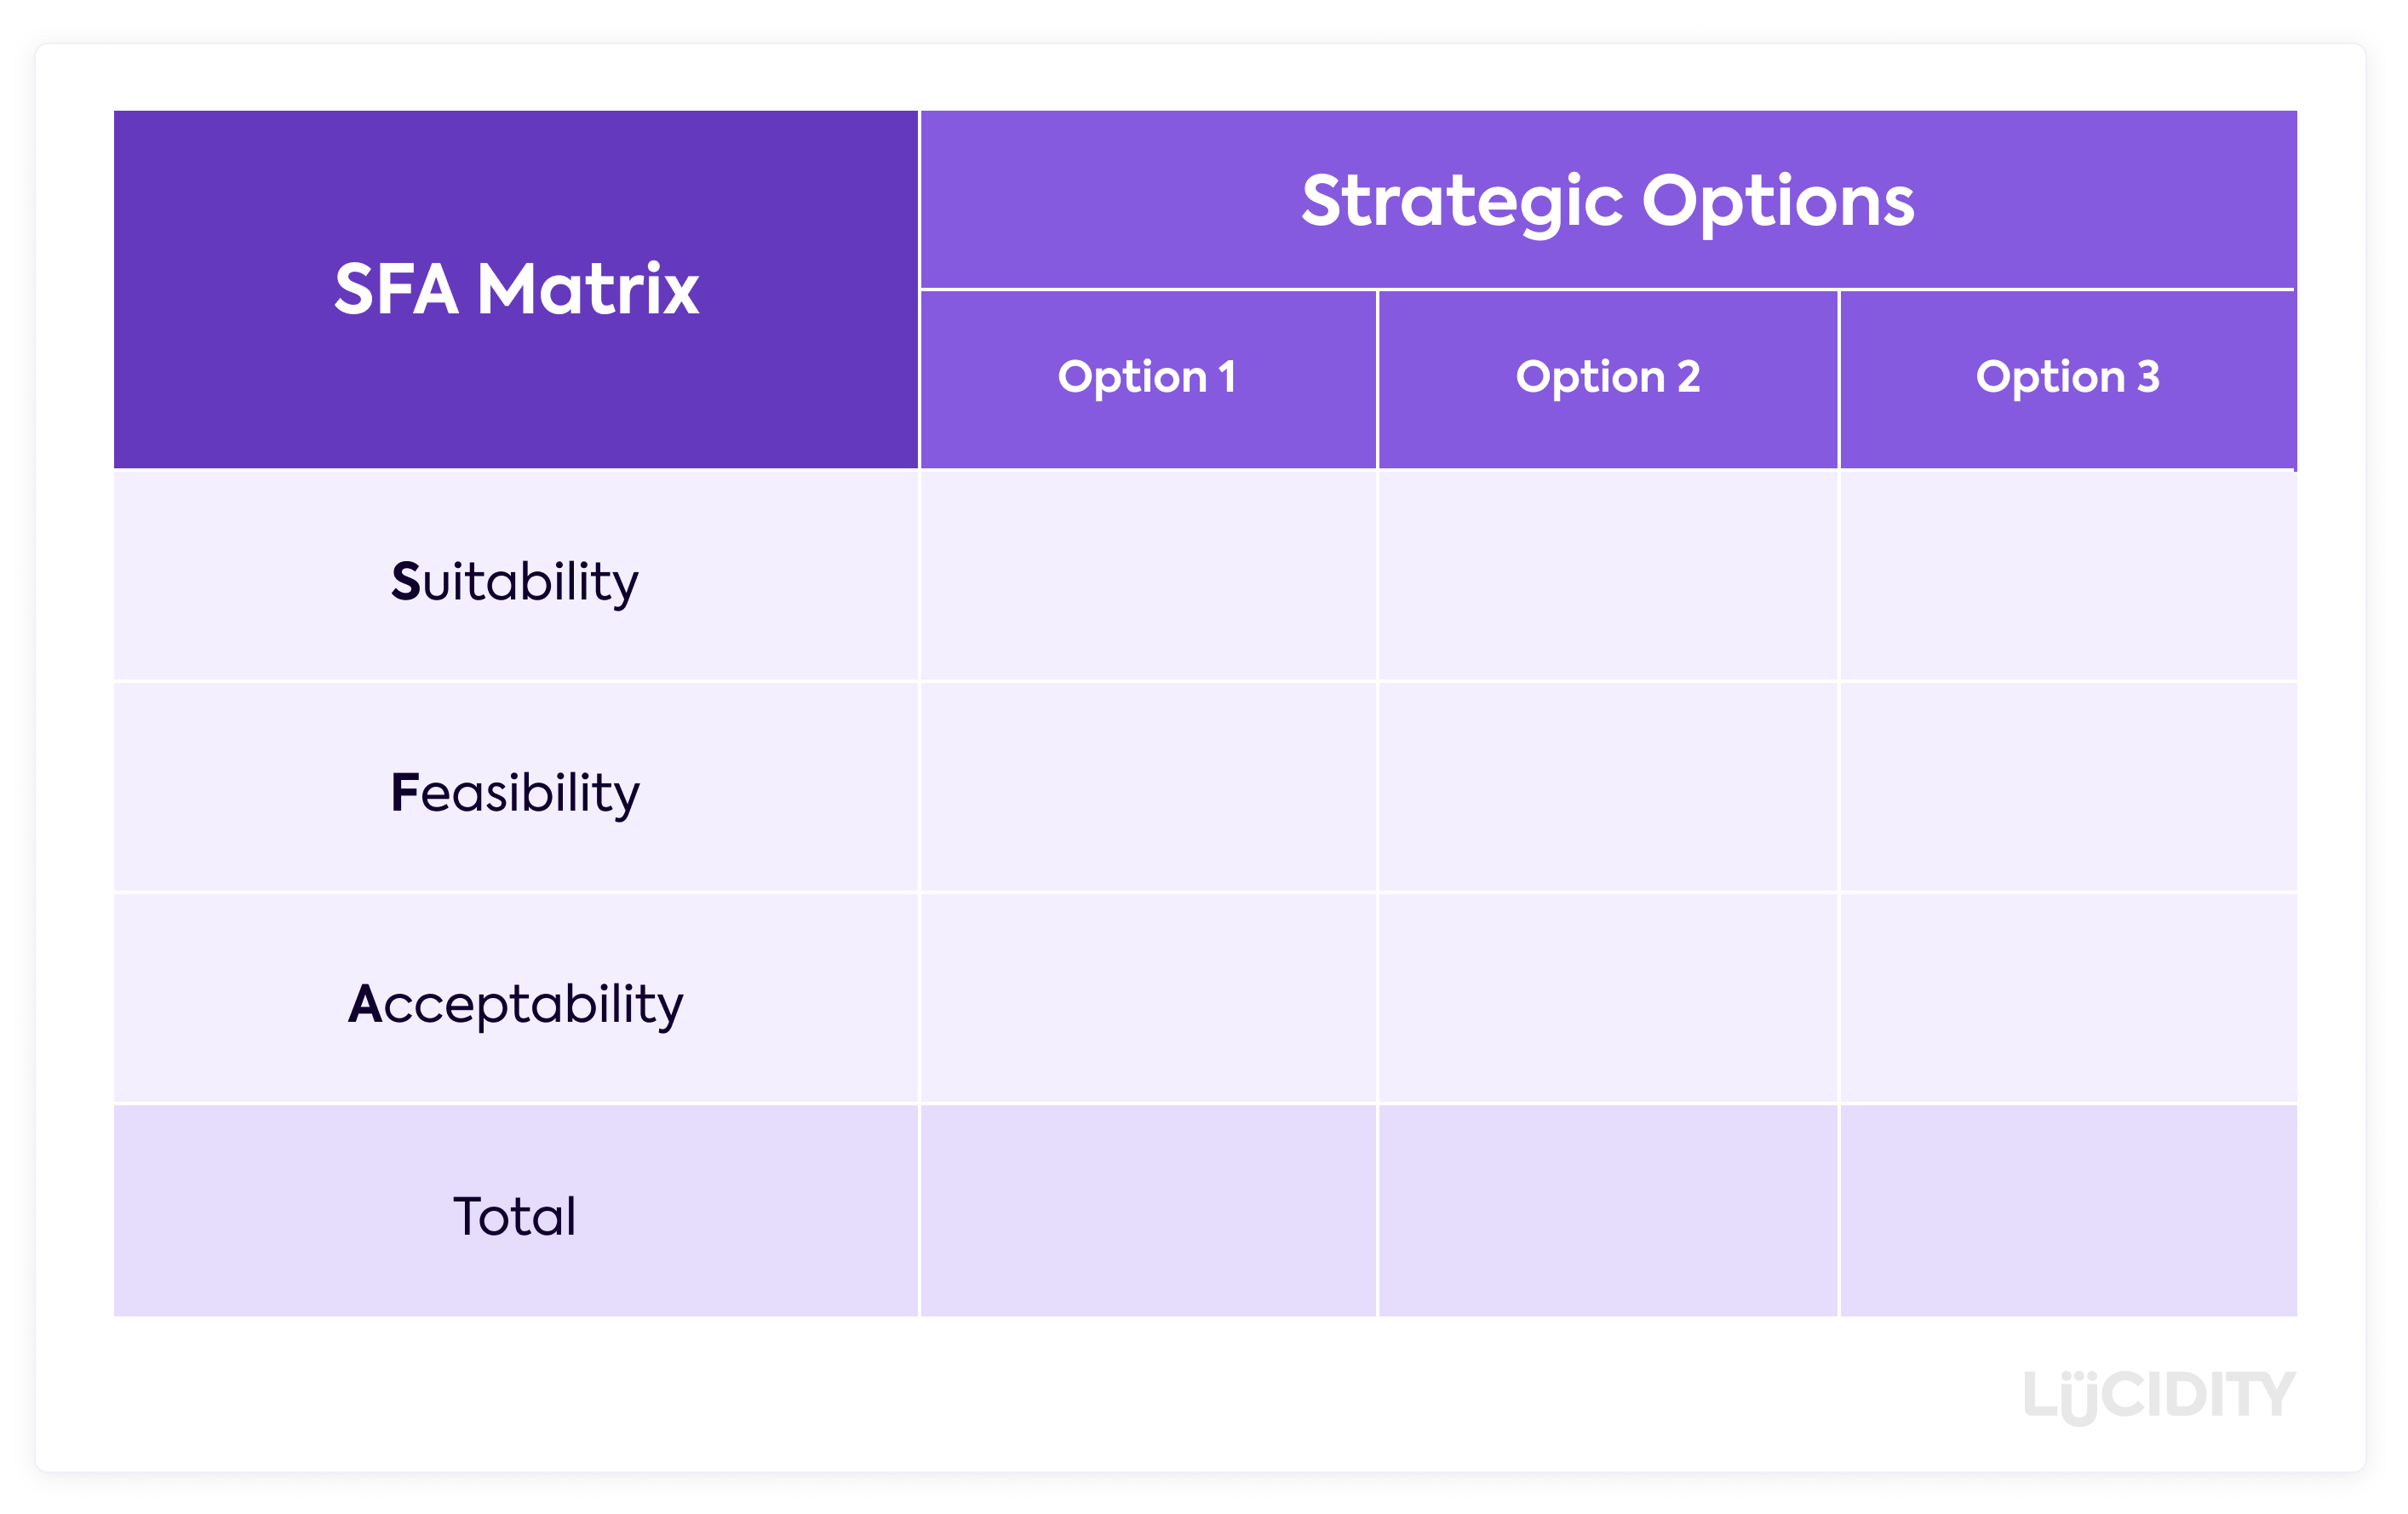Image resolution: width=2408 pixels, height=1514 pixels.
Task: Select the Total cell under Option 1
Action: 1147,1211
